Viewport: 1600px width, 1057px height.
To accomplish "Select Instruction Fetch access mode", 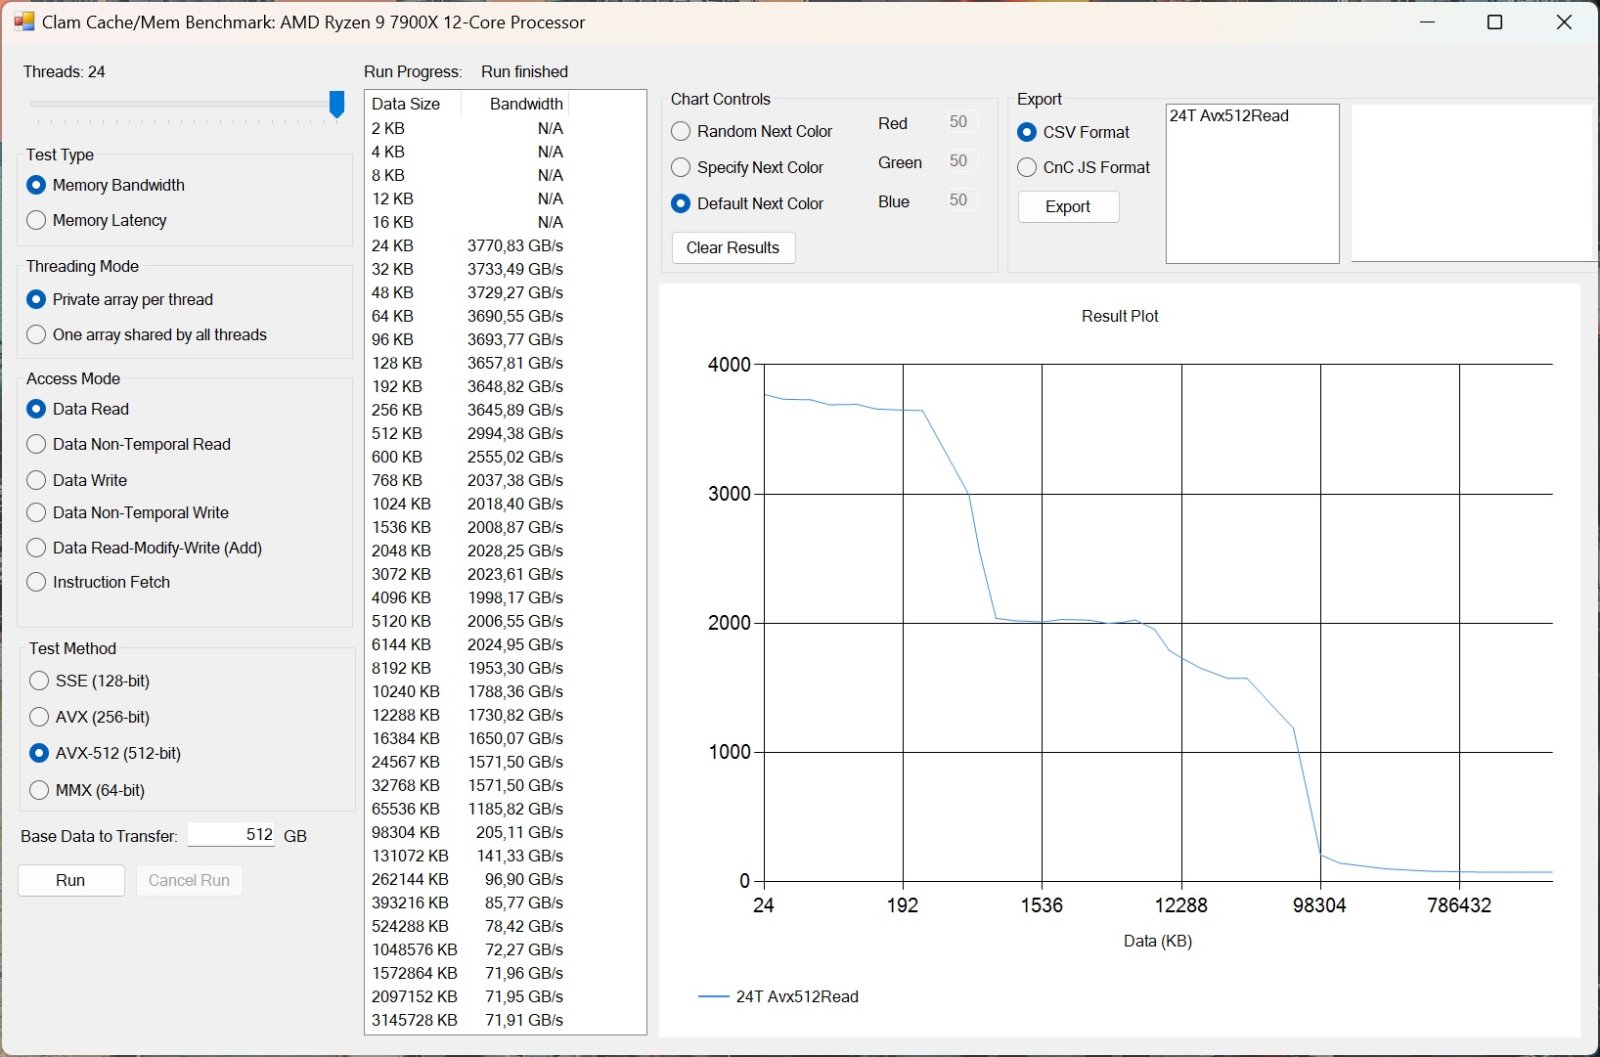I will click(x=99, y=582).
